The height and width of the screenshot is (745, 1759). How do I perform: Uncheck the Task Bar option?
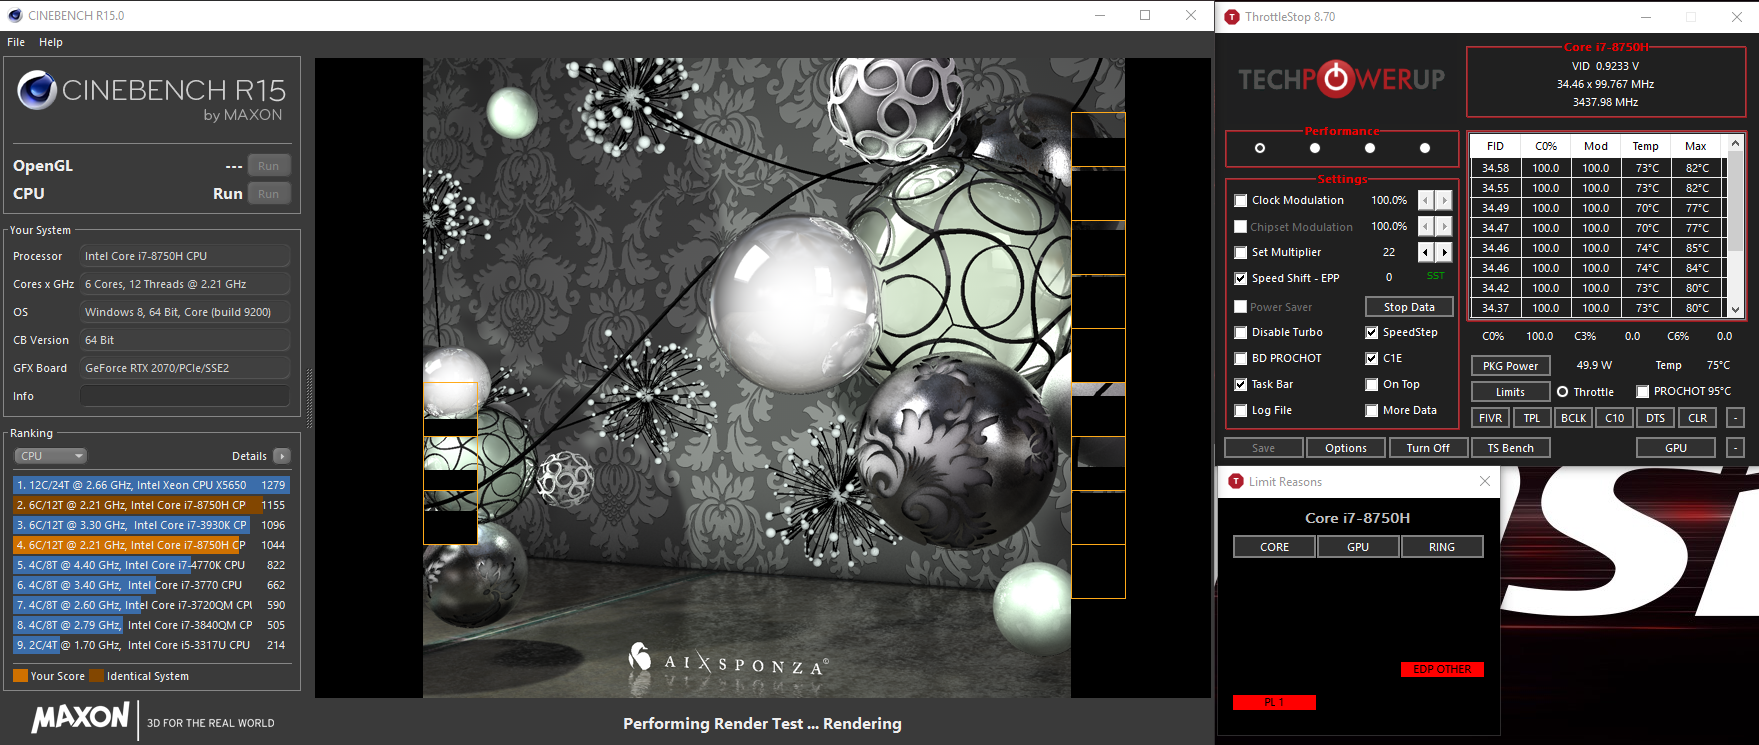[x=1241, y=384]
